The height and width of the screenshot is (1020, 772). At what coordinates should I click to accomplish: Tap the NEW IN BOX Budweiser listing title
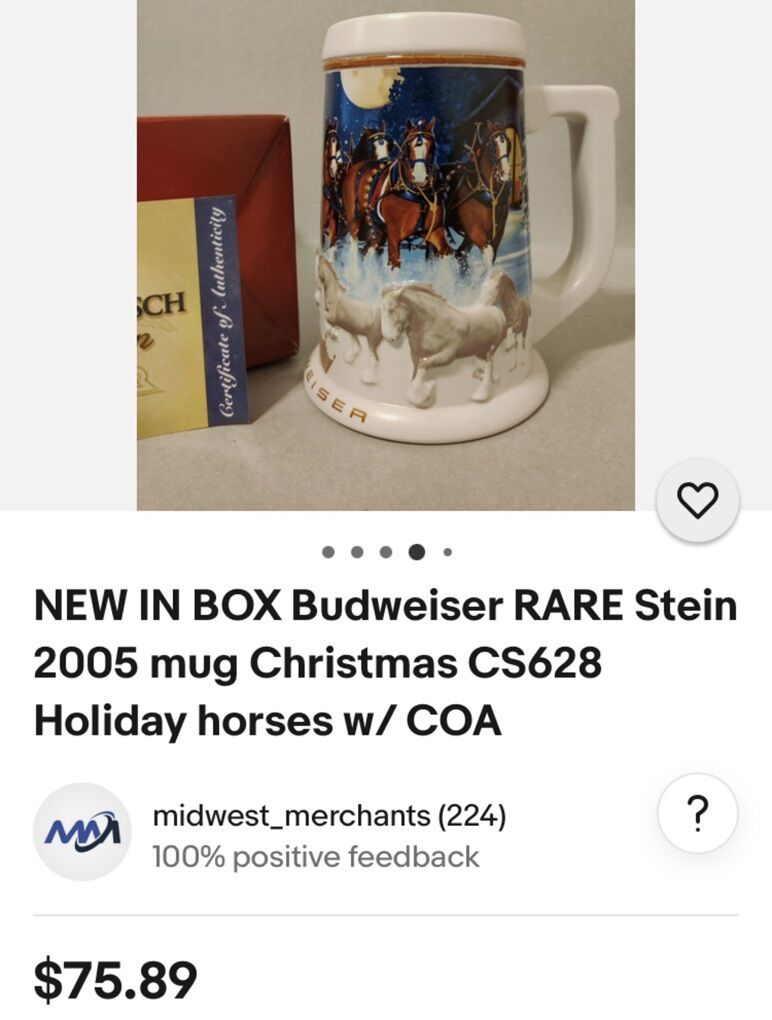(386, 663)
